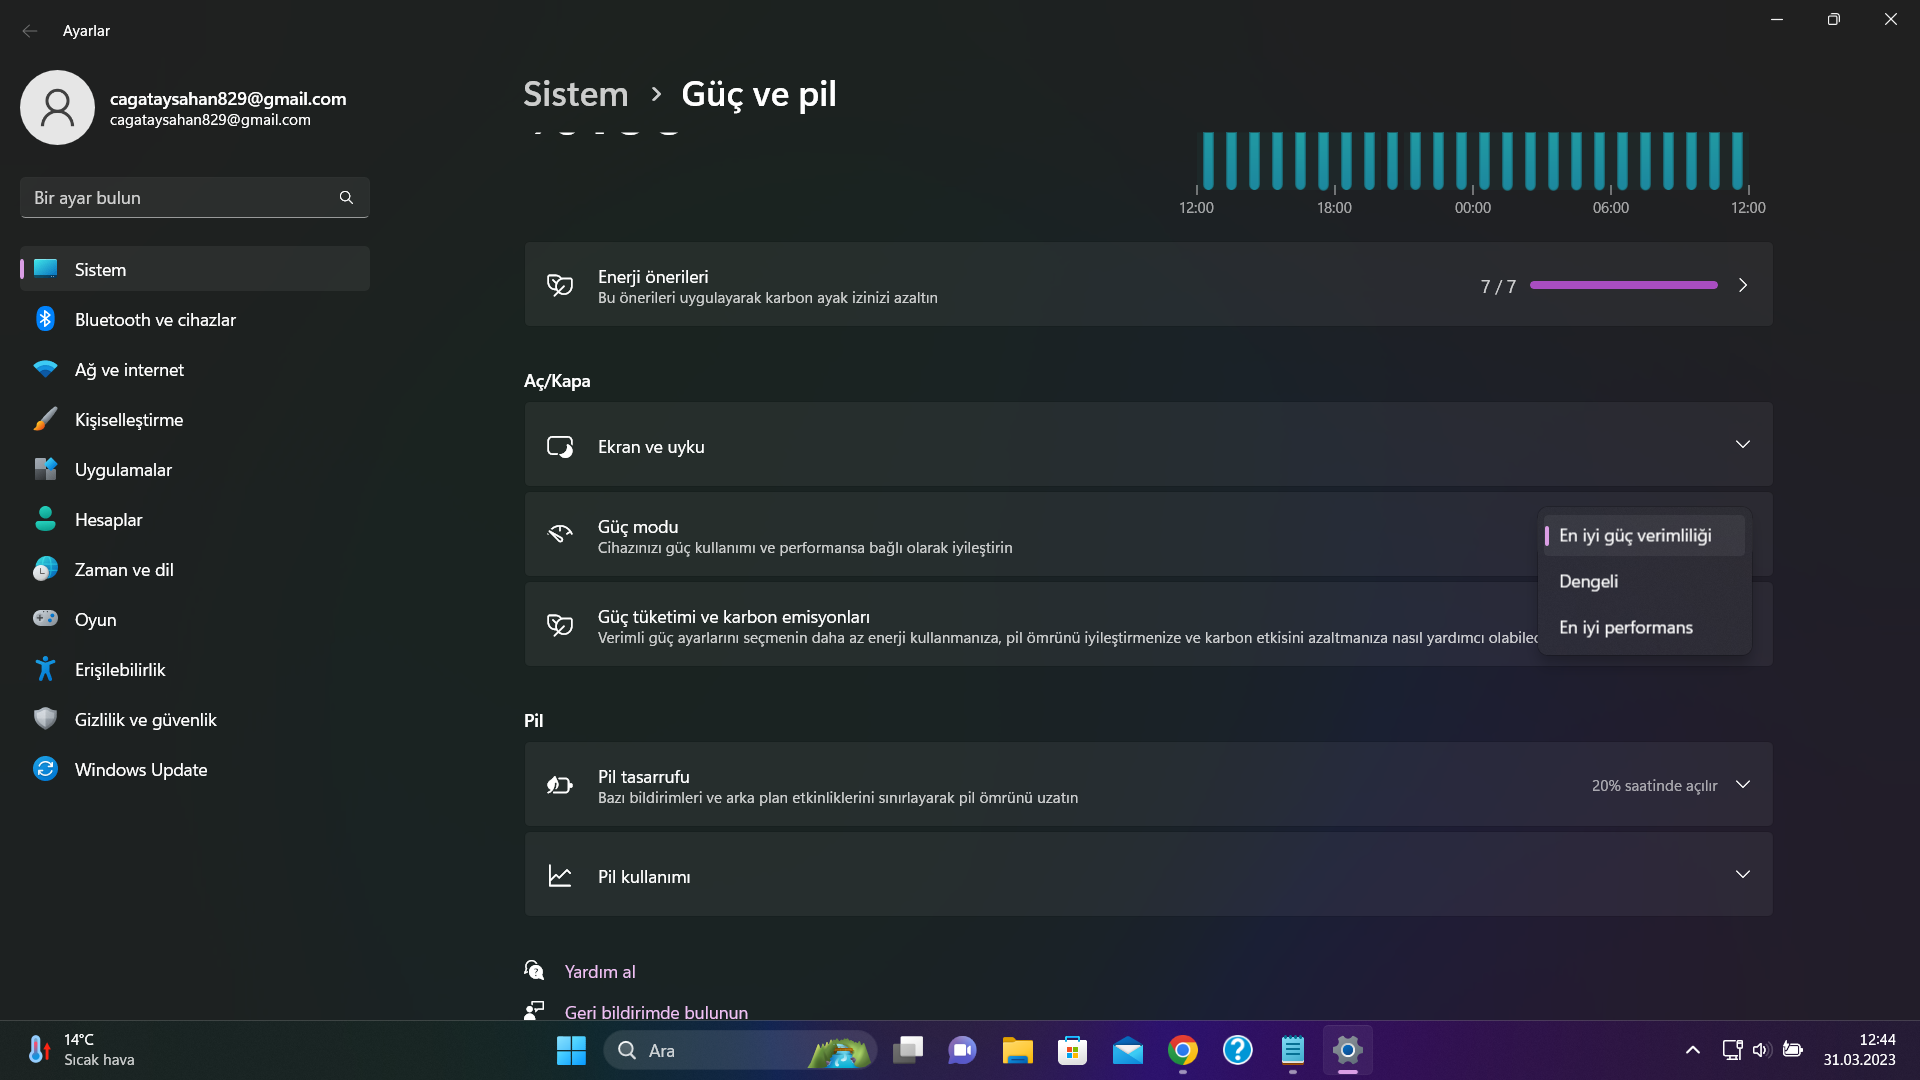Expand the Pil tasarrufu section chevron
The width and height of the screenshot is (1920, 1080).
1742,785
